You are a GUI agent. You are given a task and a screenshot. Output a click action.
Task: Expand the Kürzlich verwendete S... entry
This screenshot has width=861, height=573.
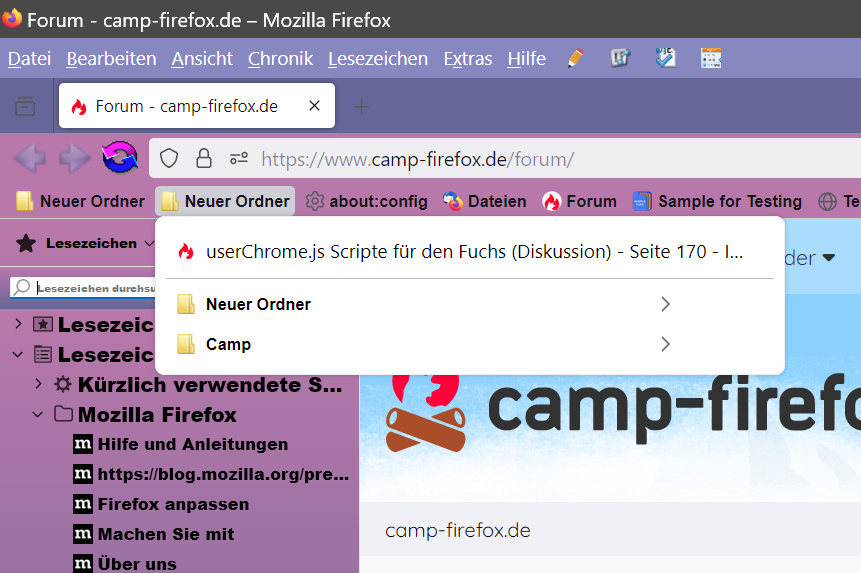[38, 384]
